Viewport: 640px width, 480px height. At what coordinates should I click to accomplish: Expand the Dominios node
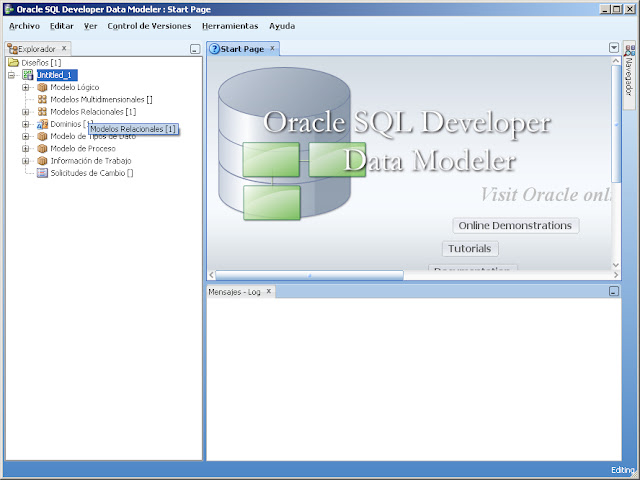pos(25,124)
